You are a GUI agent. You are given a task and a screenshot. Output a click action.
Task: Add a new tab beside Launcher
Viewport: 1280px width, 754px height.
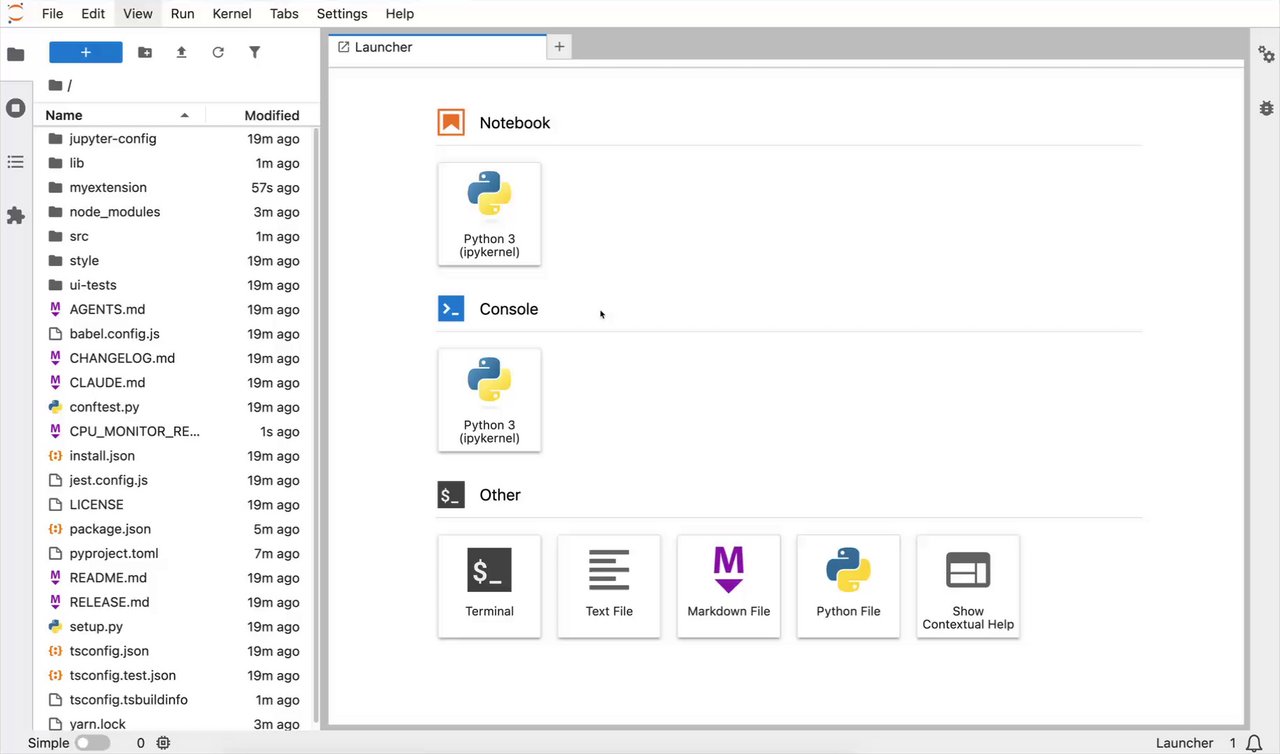[560, 47]
